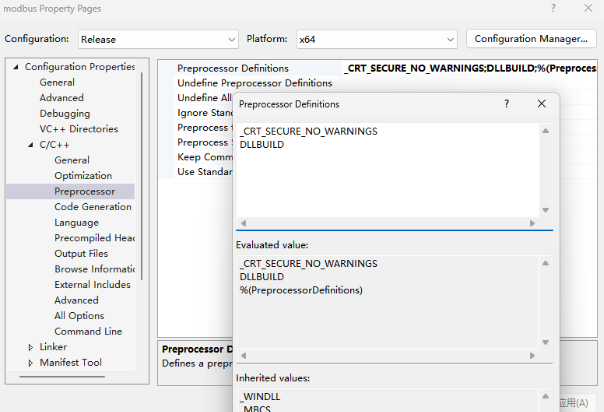This screenshot has width=604, height=412.
Task: Open the Command Line page
Action: click(x=88, y=332)
